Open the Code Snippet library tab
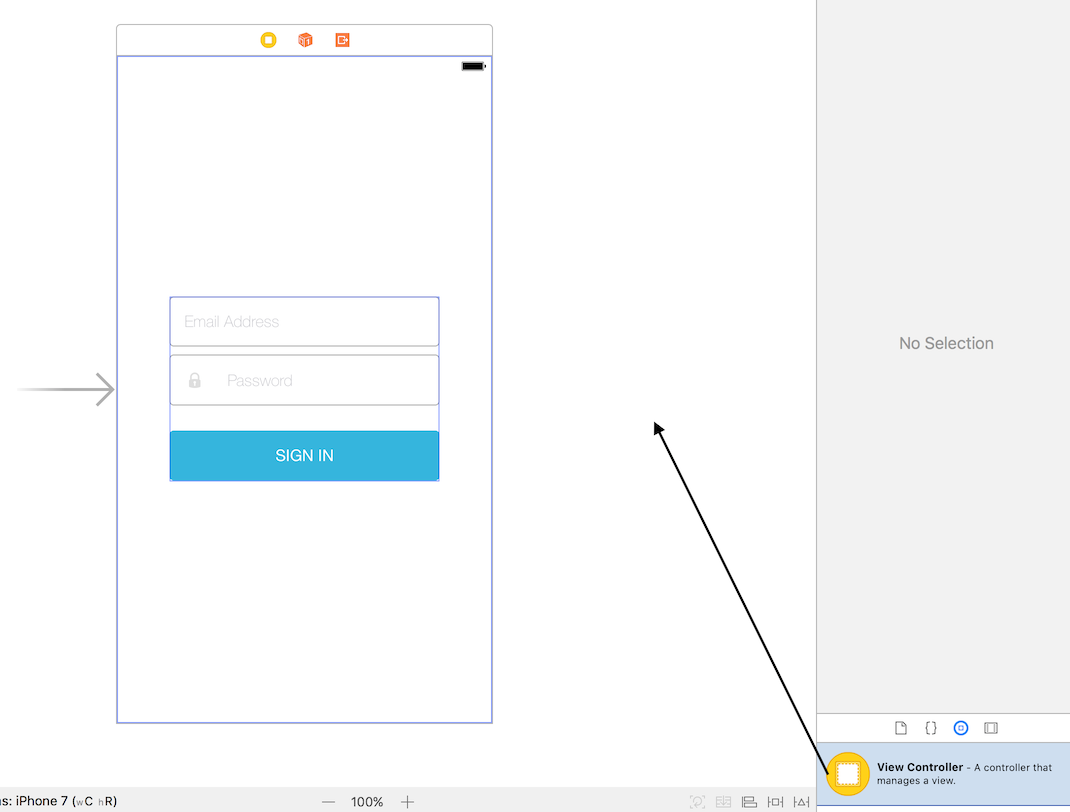The height and width of the screenshot is (812, 1070). click(x=931, y=728)
